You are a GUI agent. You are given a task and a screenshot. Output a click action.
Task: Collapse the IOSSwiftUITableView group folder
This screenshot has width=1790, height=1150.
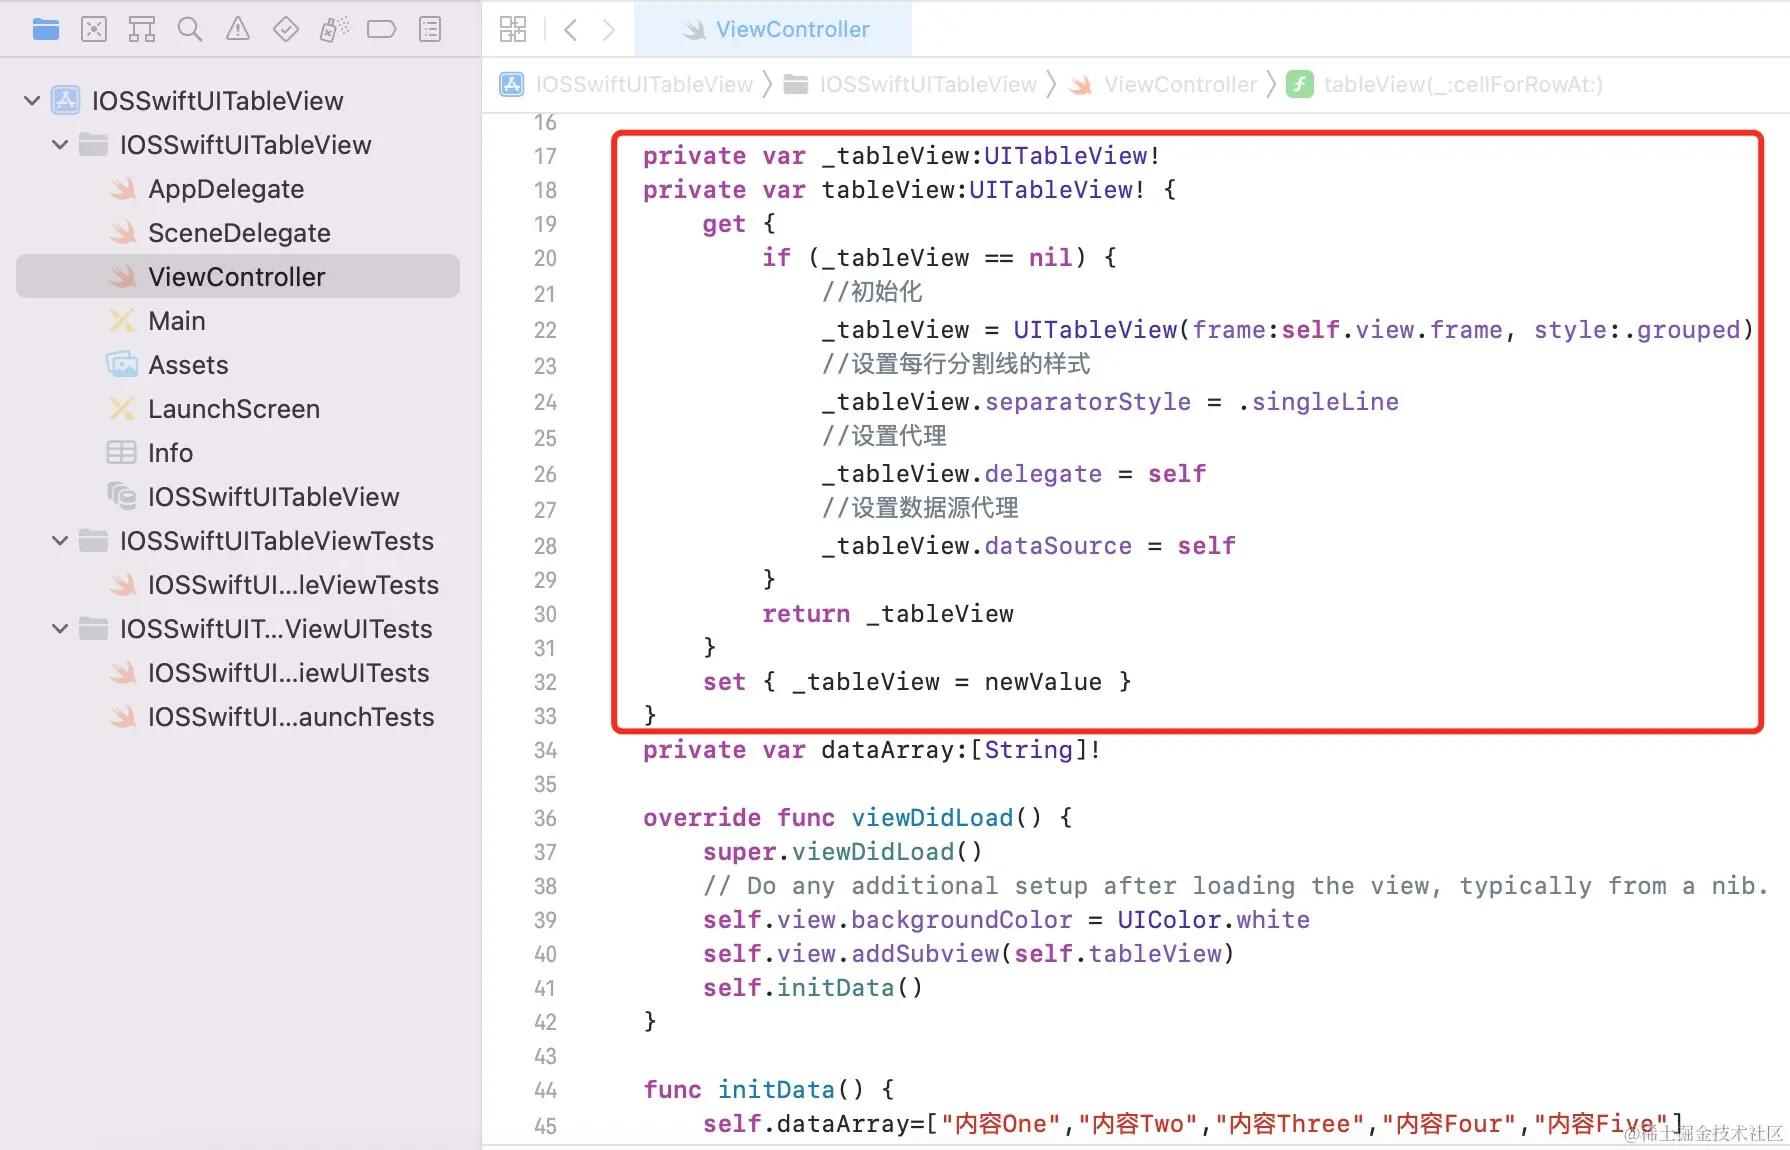(60, 145)
